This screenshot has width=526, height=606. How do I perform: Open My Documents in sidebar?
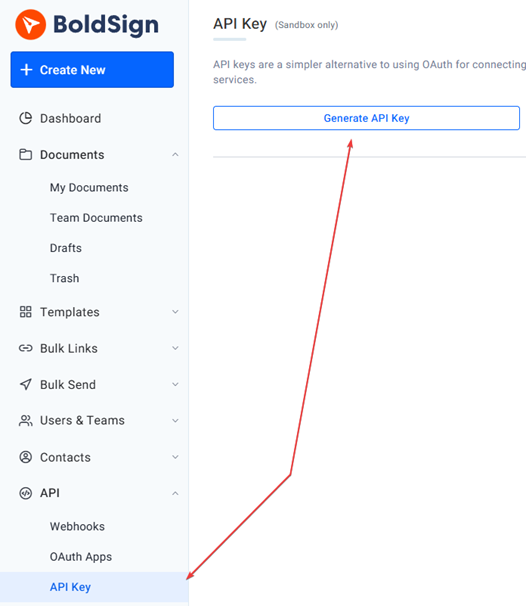pos(89,188)
